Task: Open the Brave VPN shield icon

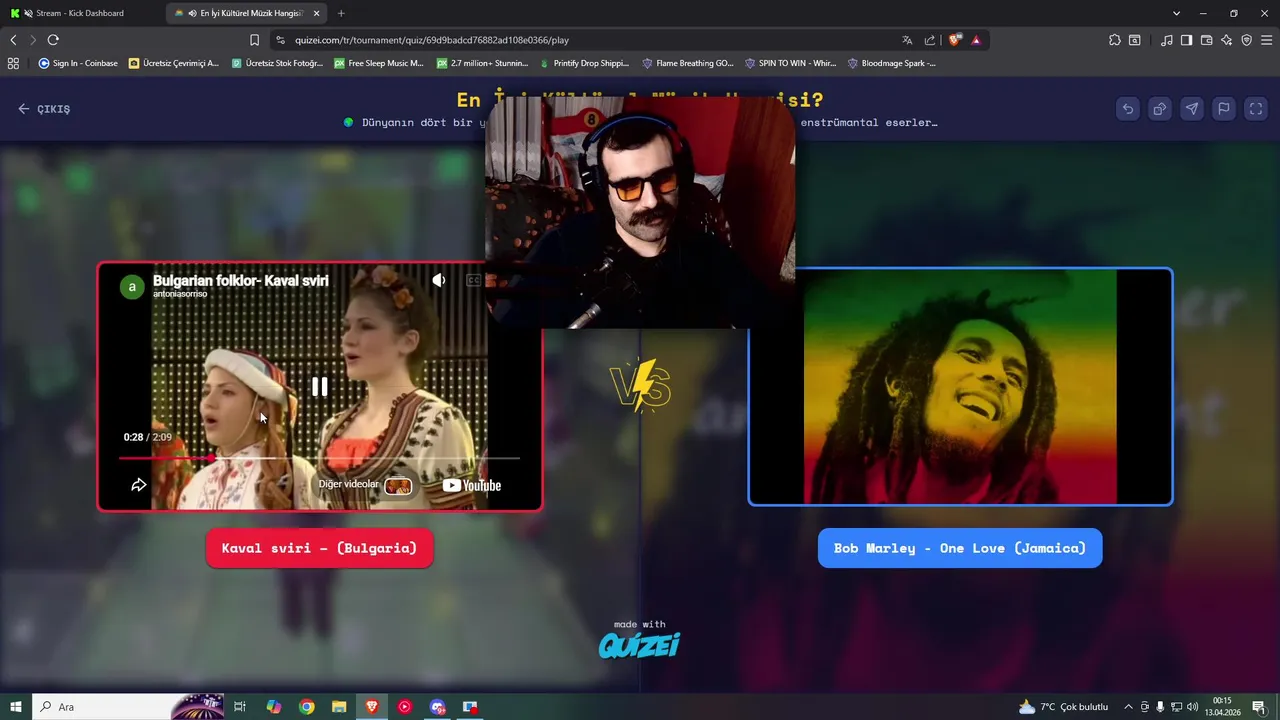Action: pos(1247,40)
